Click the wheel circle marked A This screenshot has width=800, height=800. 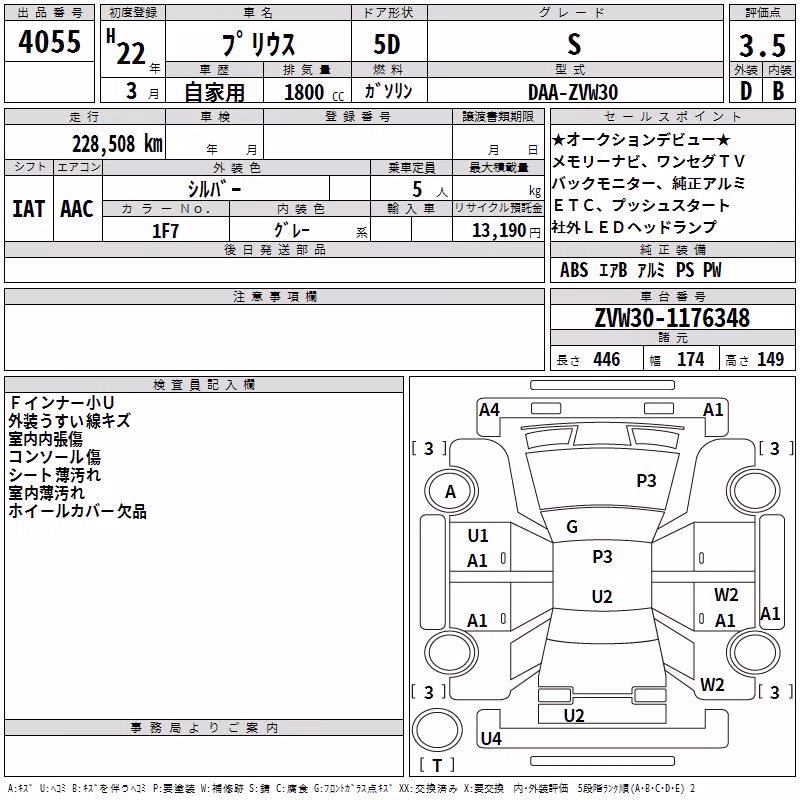[x=451, y=491]
